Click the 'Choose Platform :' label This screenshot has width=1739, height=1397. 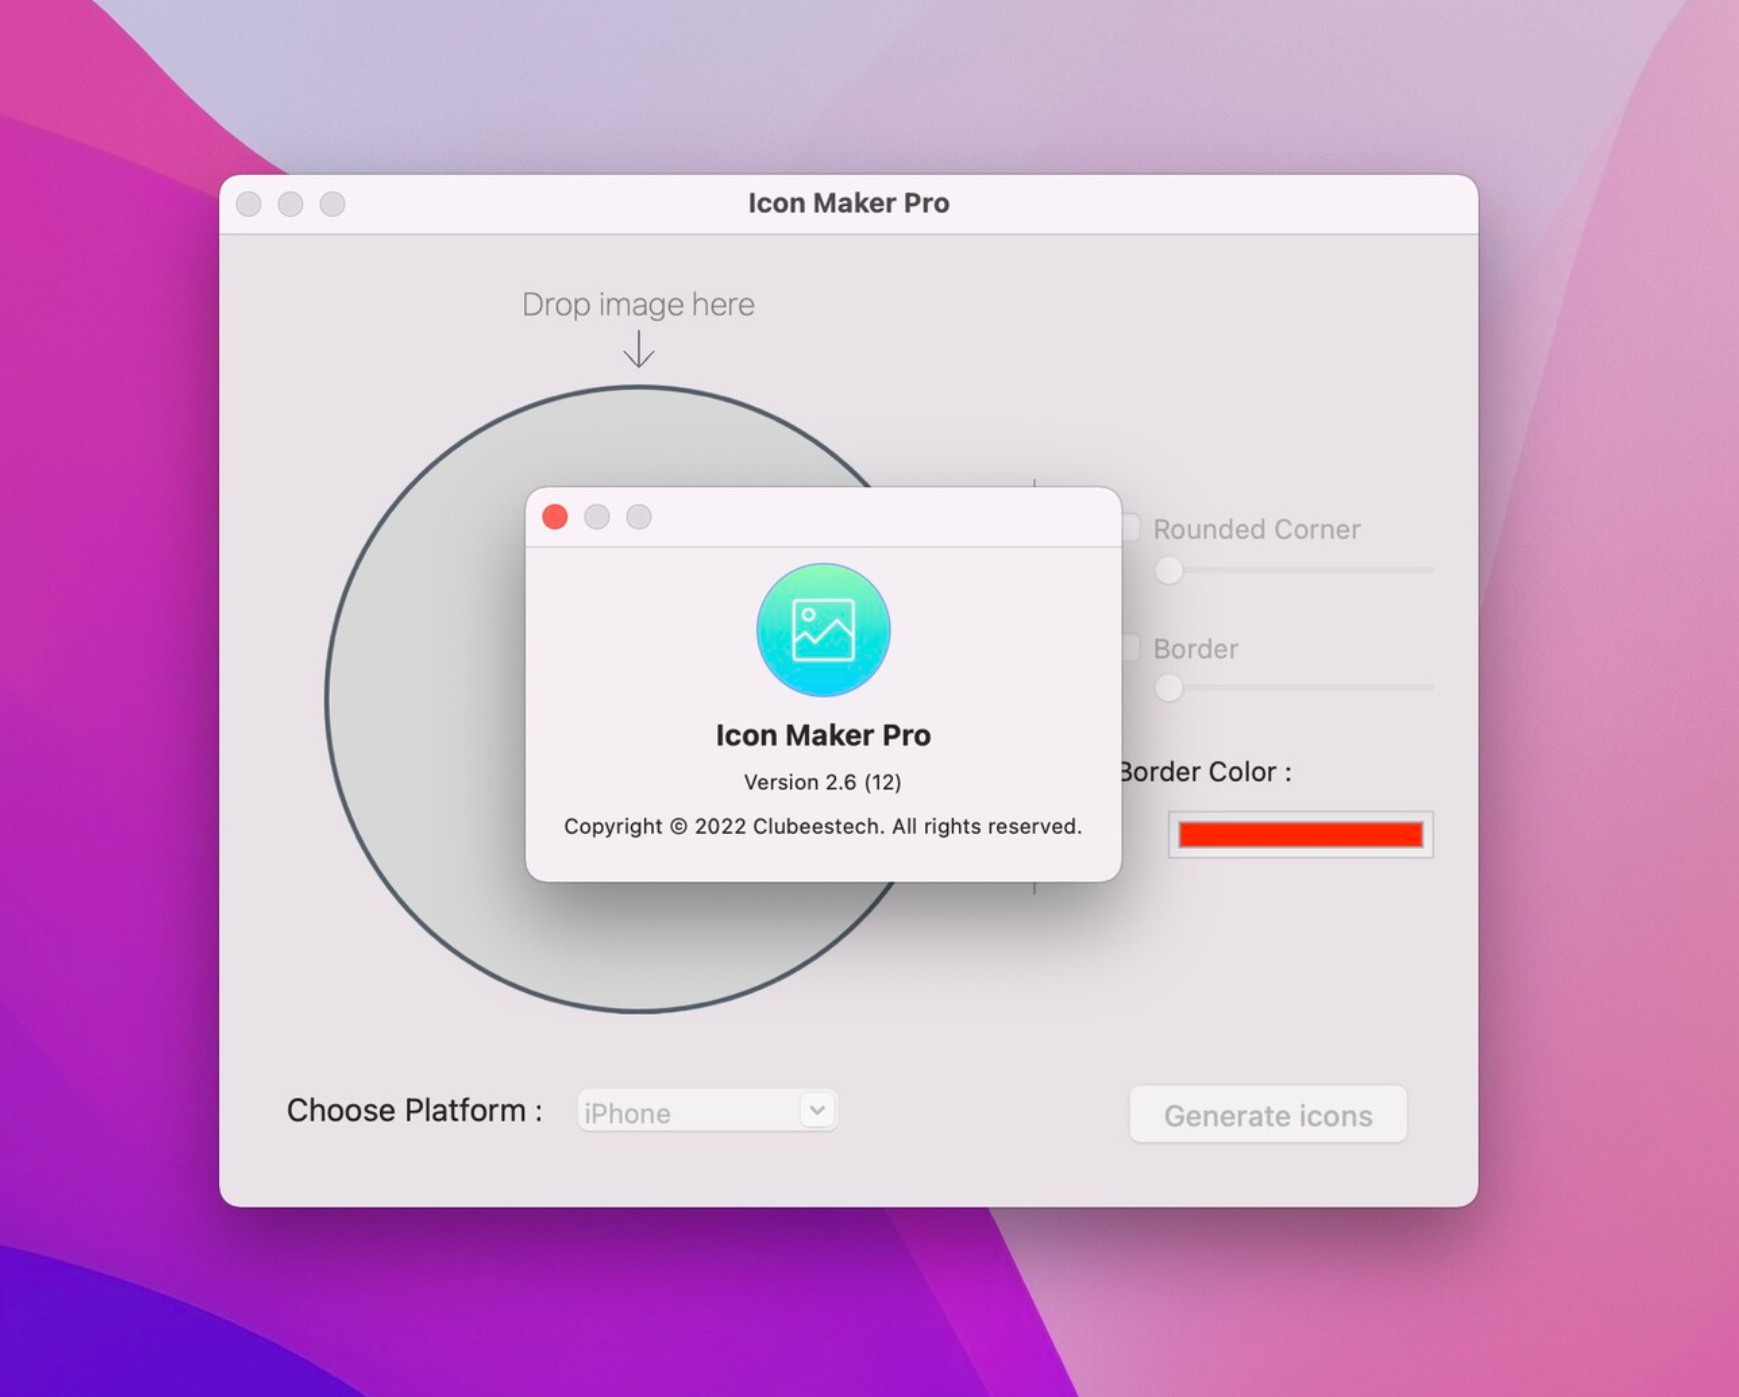(415, 1110)
